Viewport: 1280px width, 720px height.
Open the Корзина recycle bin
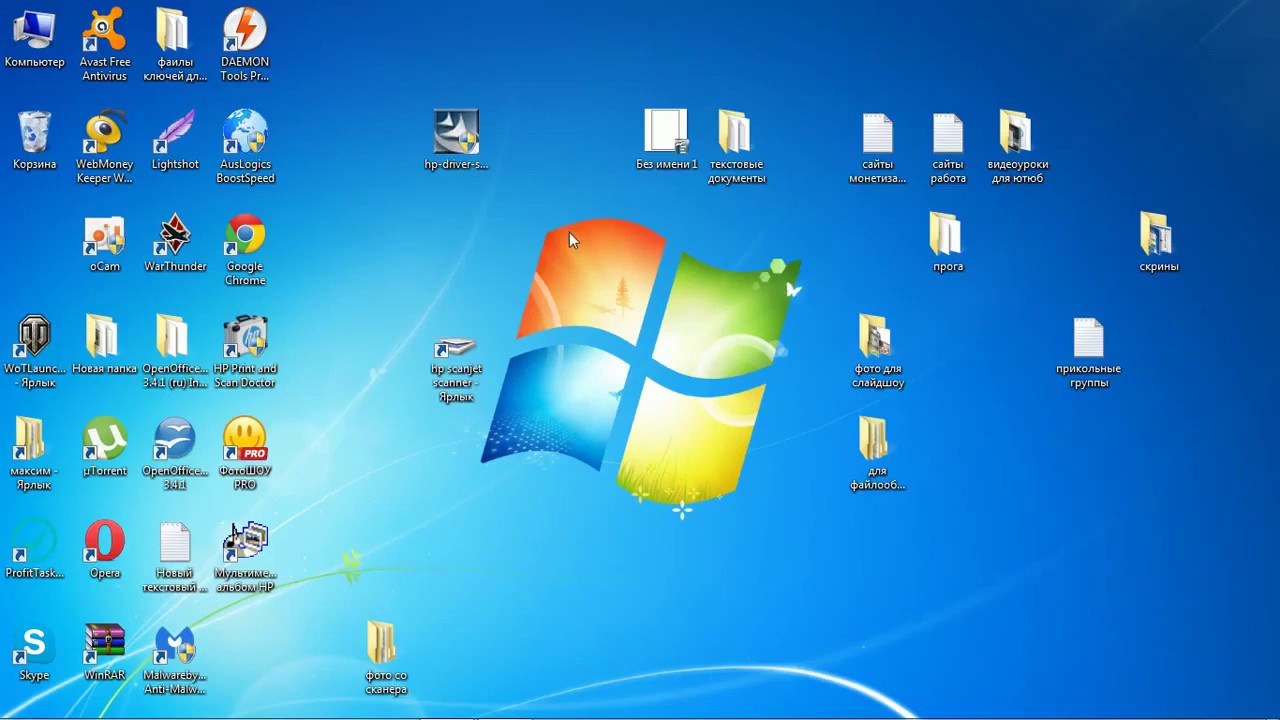(34, 141)
